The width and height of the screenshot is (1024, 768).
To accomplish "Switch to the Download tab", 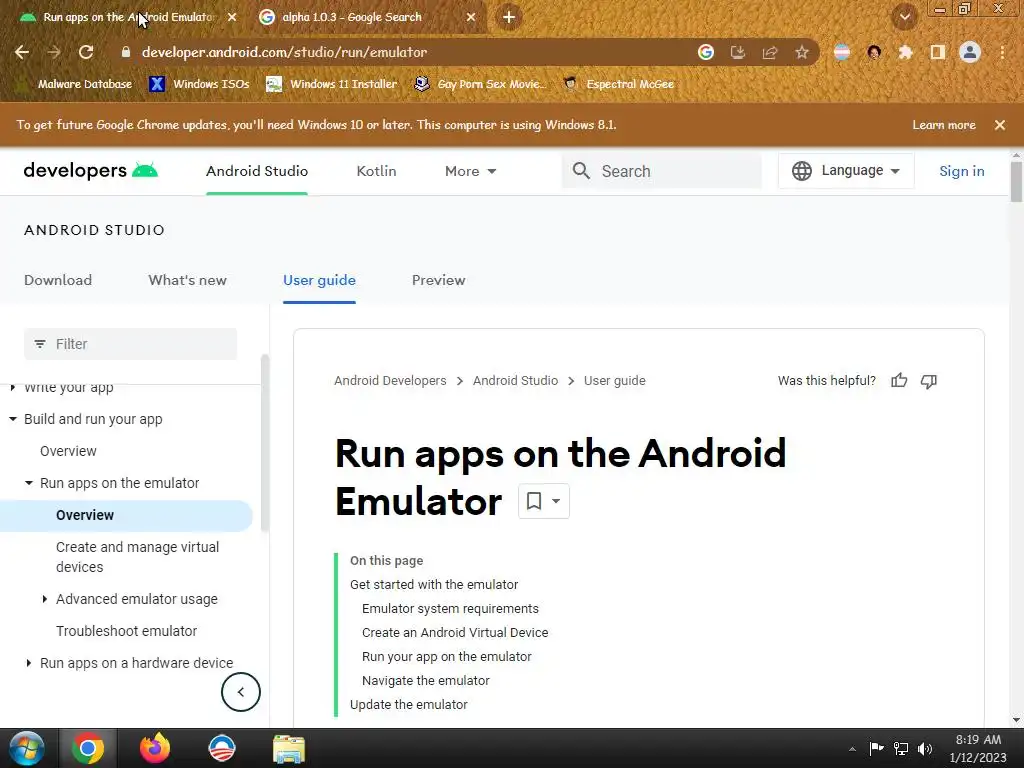I will point(57,280).
